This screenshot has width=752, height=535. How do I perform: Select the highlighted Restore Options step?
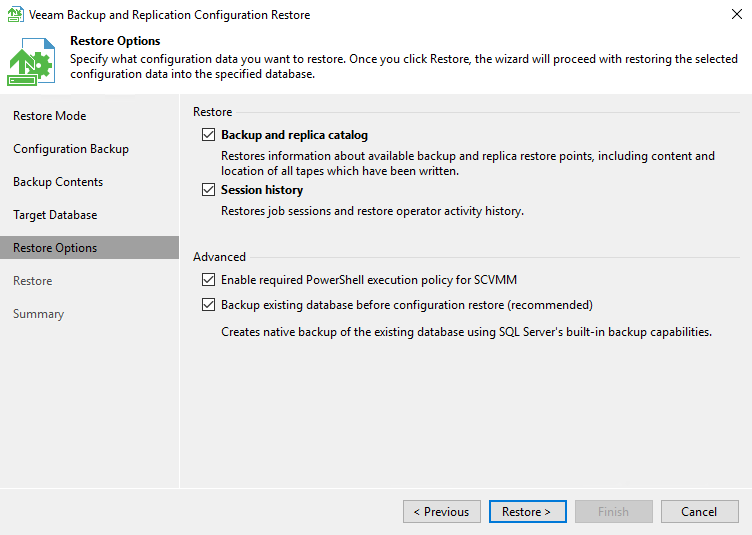point(55,248)
